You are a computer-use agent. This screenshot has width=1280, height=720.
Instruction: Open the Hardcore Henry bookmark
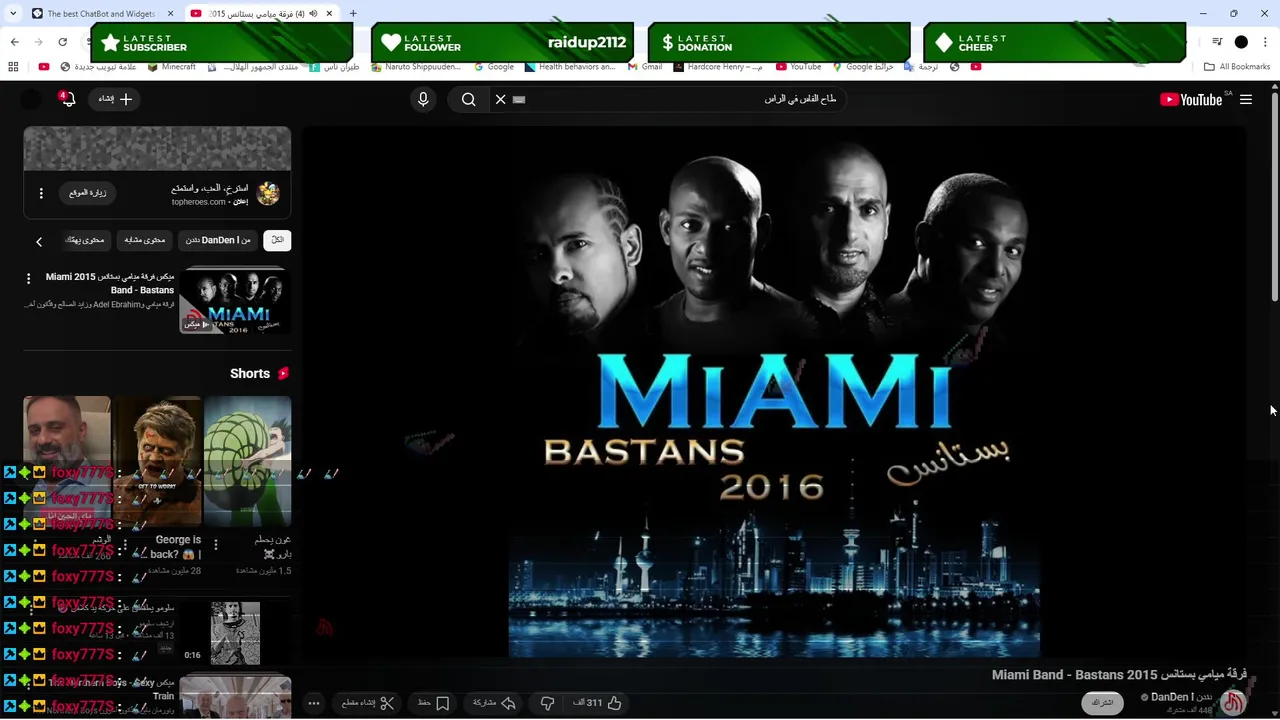tap(717, 67)
